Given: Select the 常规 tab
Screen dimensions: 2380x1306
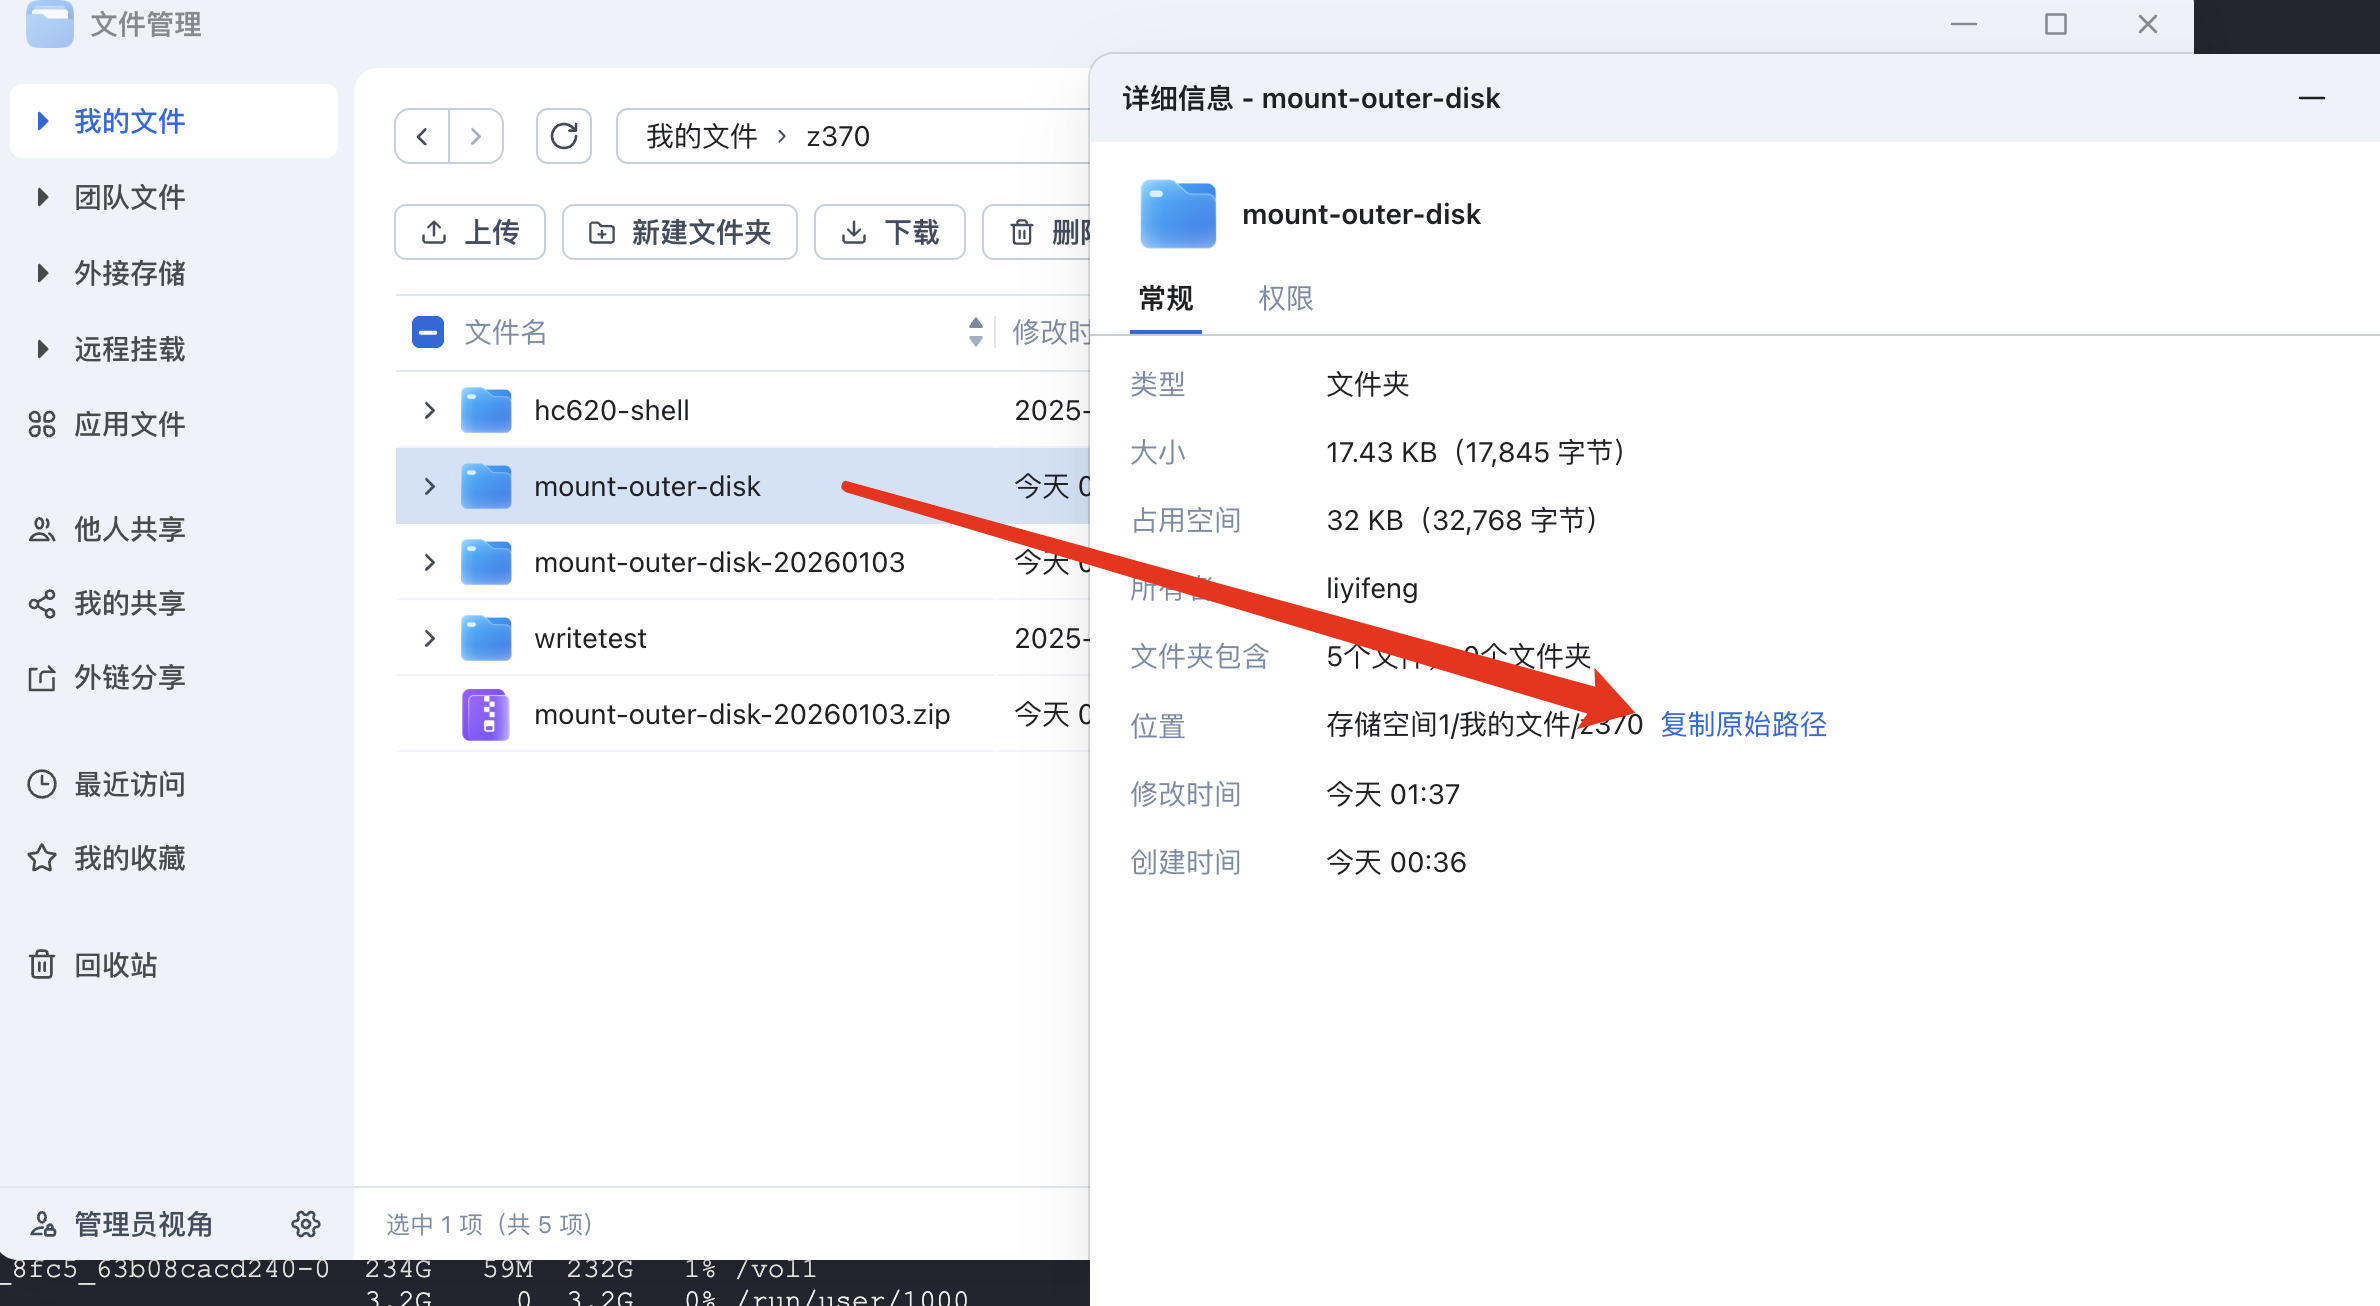Looking at the screenshot, I should tap(1165, 298).
